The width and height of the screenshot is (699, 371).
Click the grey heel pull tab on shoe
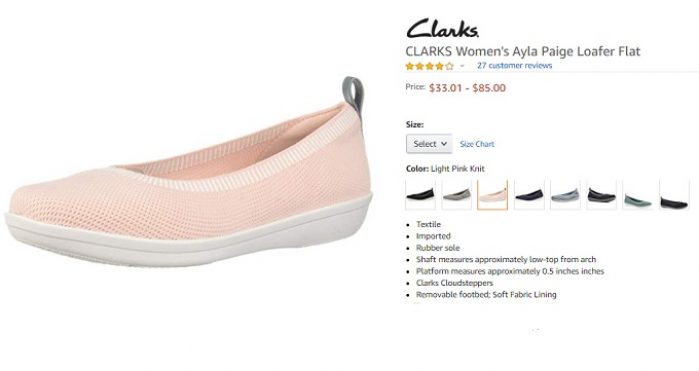[353, 94]
